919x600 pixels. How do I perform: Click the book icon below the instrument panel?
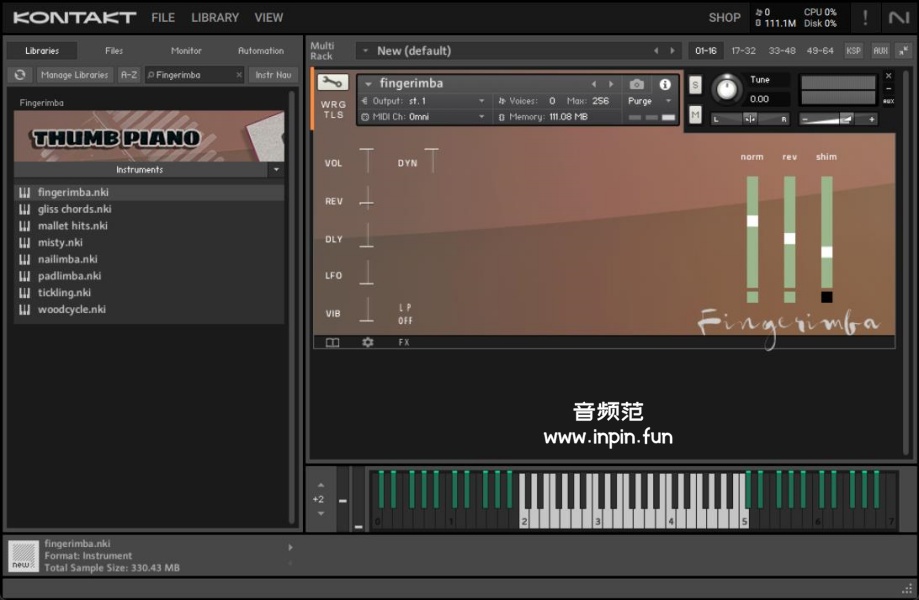(332, 342)
